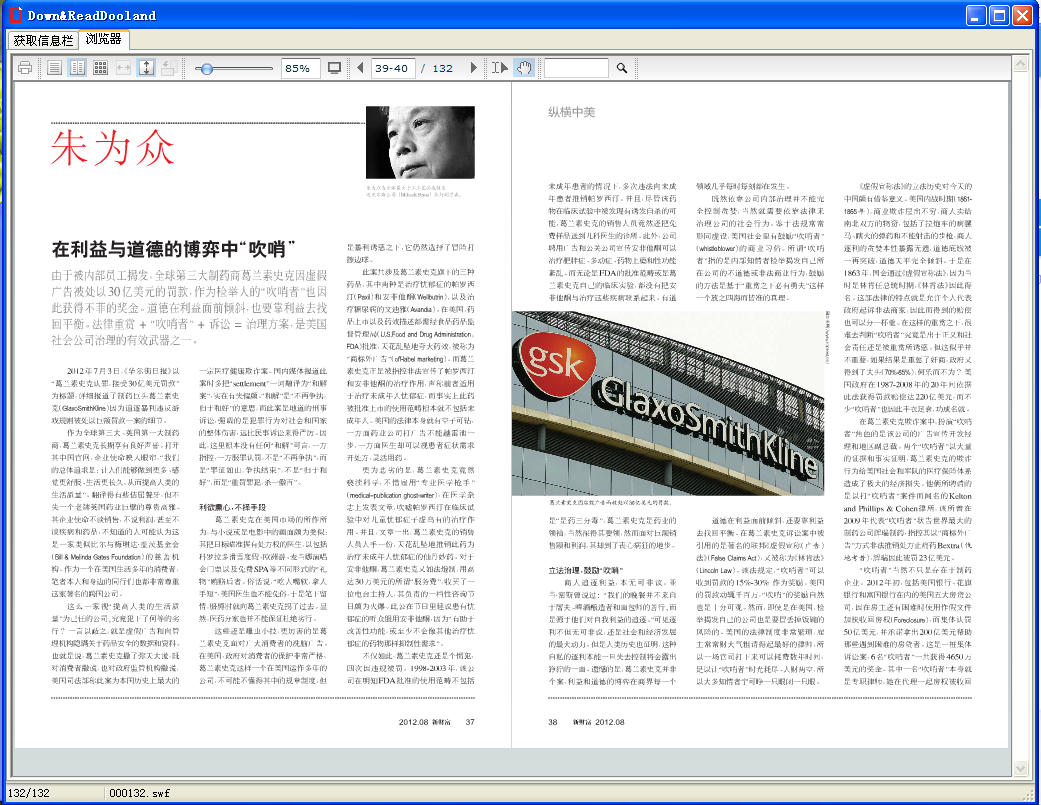Click status bar file name 000132.swf
1041x805 pixels.
click(139, 793)
